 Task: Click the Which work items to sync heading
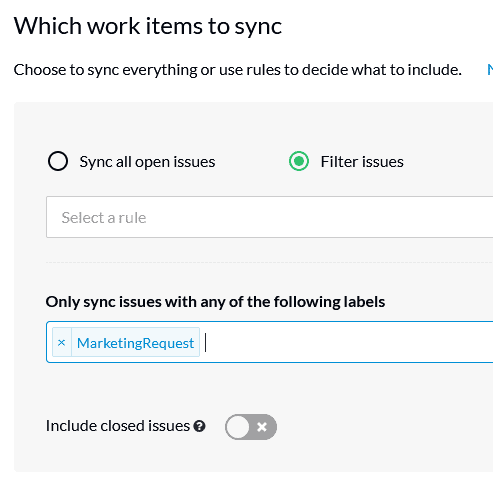point(148,26)
